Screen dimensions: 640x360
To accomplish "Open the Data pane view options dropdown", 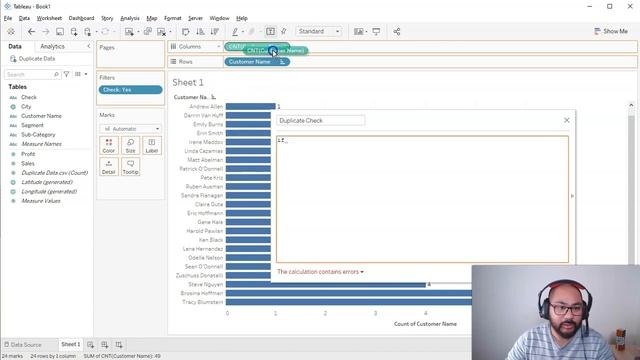I will (x=81, y=74).
